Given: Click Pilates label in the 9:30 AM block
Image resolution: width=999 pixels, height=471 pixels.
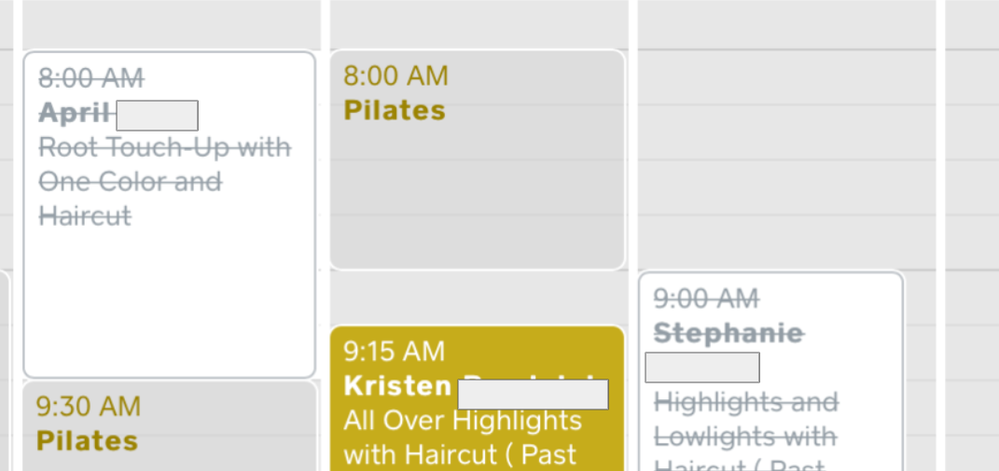Looking at the screenshot, I should tap(87, 440).
